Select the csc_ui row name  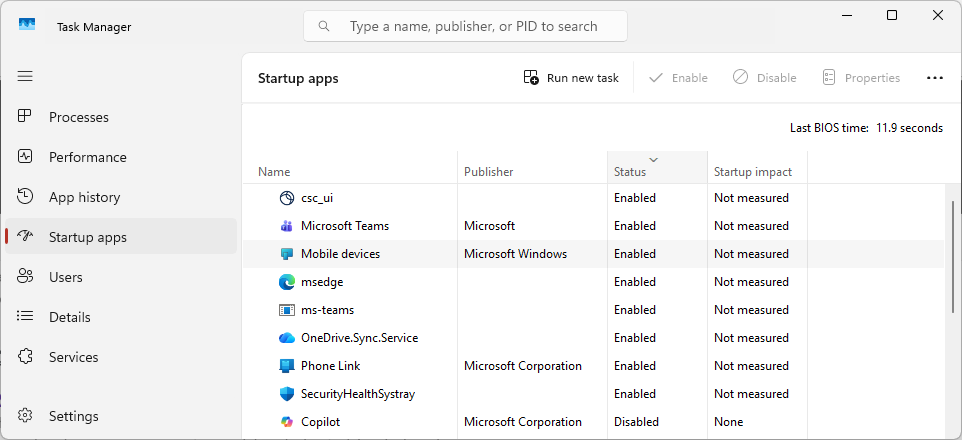[x=317, y=198]
